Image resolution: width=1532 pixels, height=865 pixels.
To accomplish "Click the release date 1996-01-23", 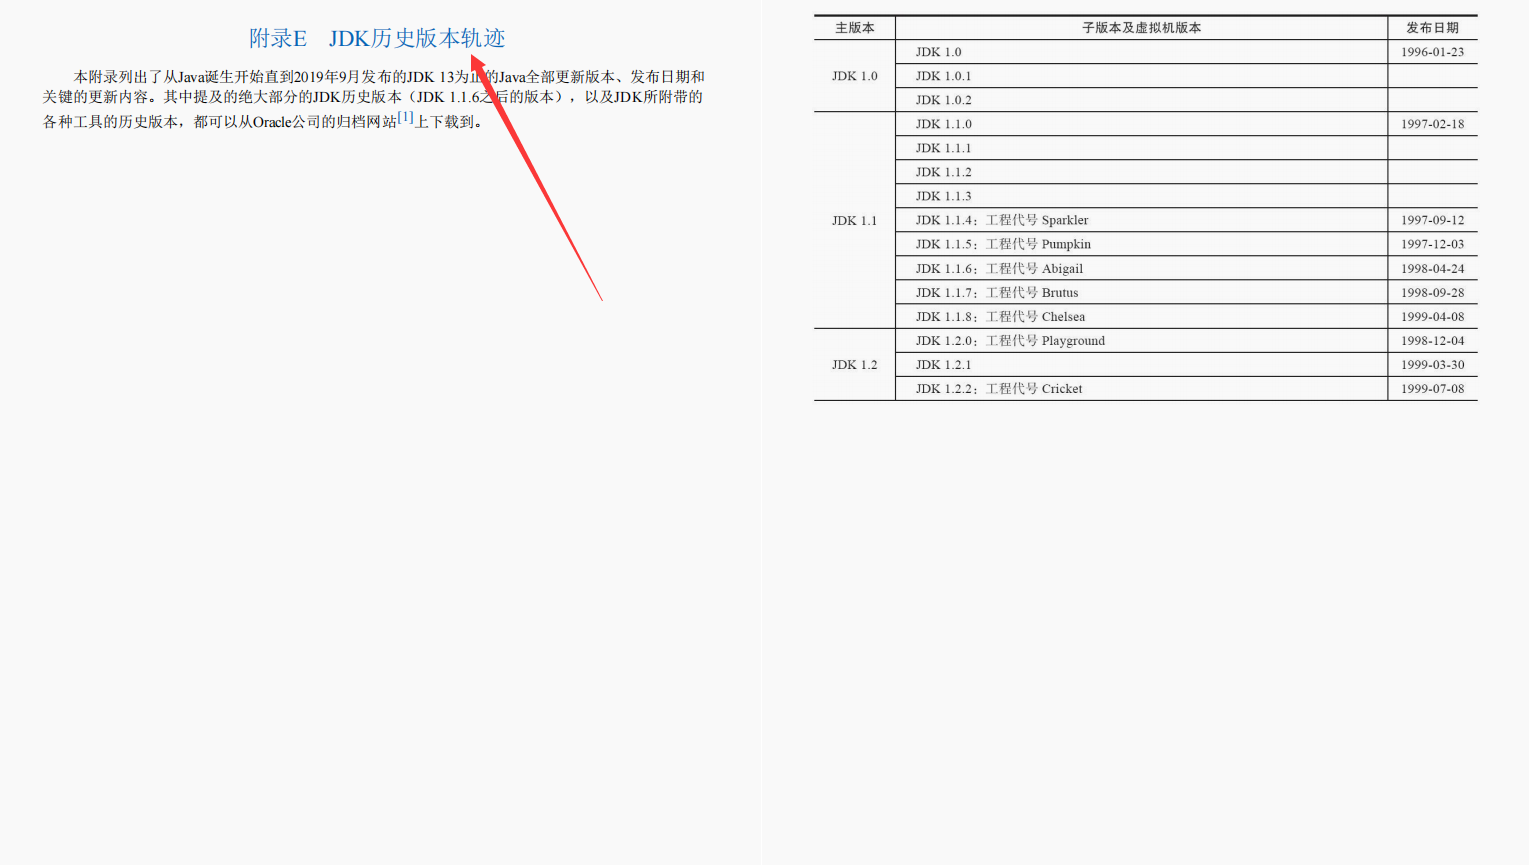I will click(1432, 52).
